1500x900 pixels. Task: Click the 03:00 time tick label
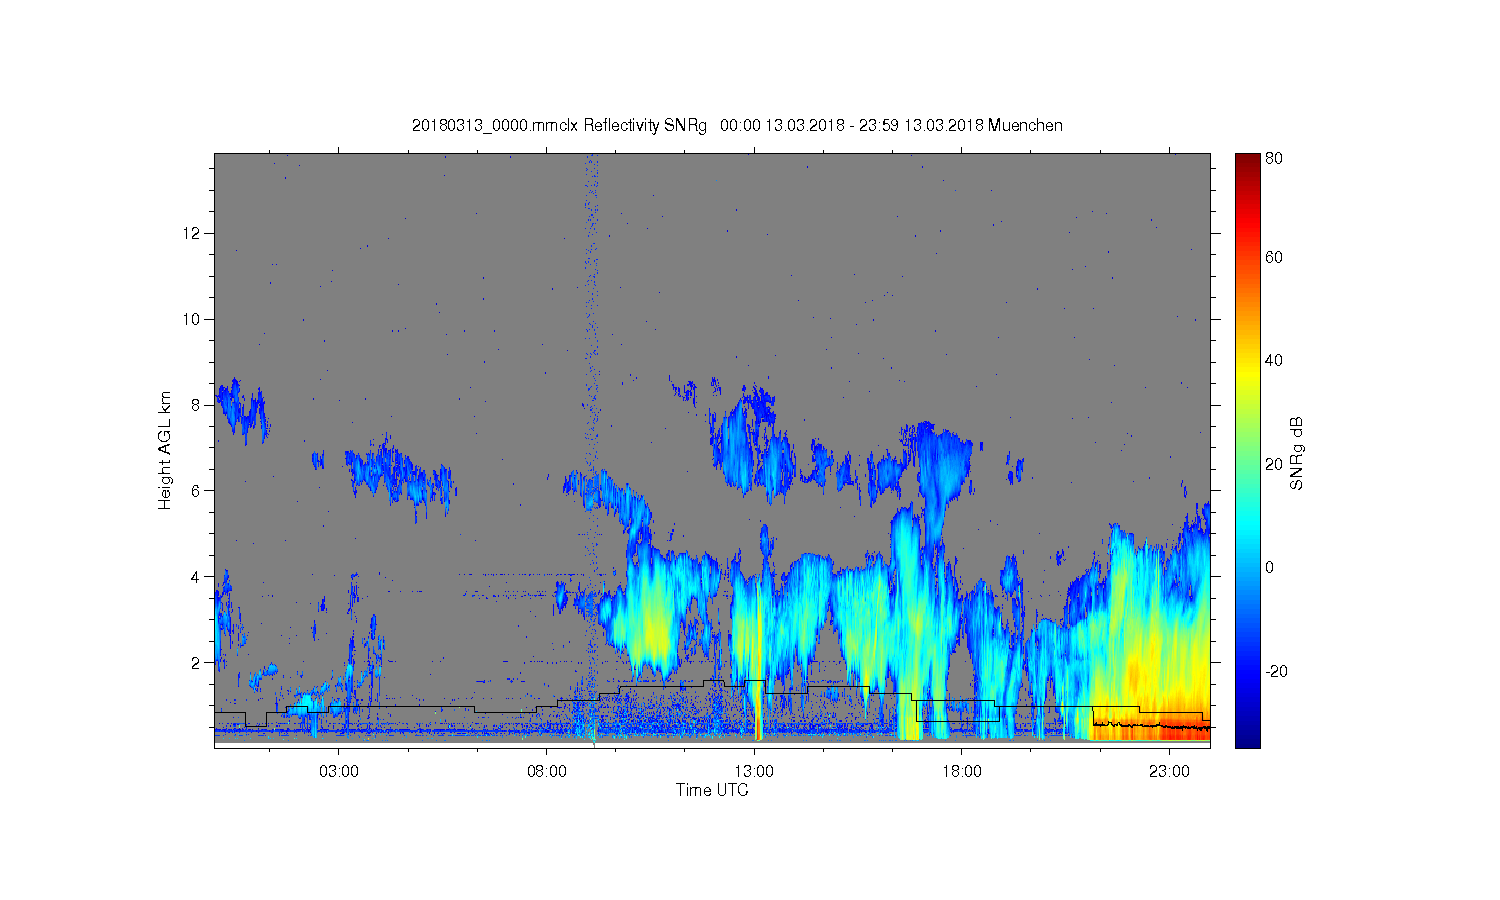339,772
